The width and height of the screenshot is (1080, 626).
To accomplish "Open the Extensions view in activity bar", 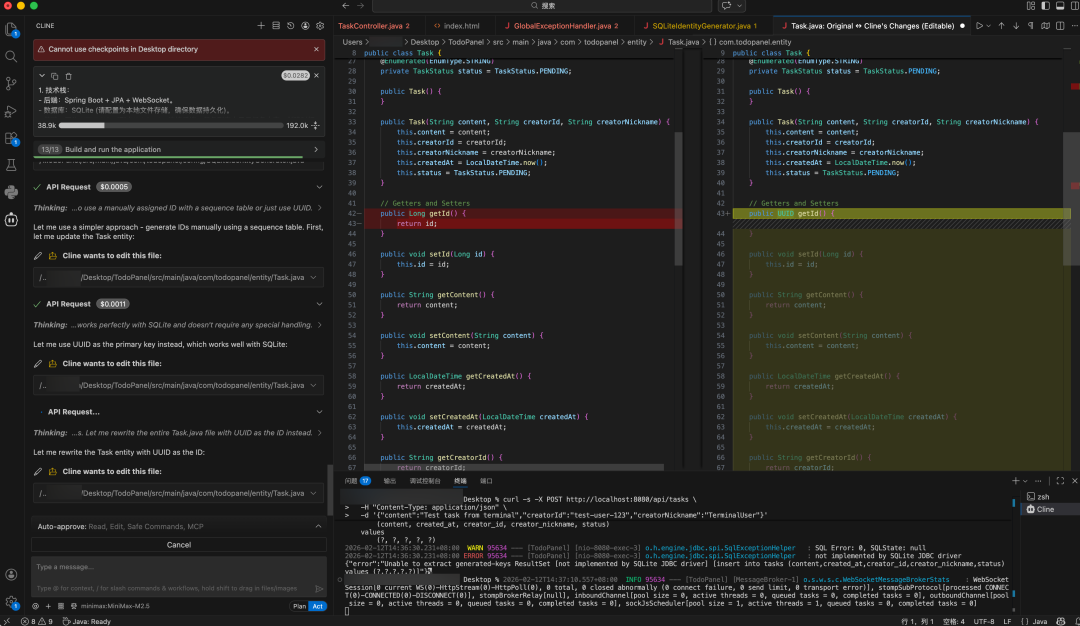I will click(12, 138).
